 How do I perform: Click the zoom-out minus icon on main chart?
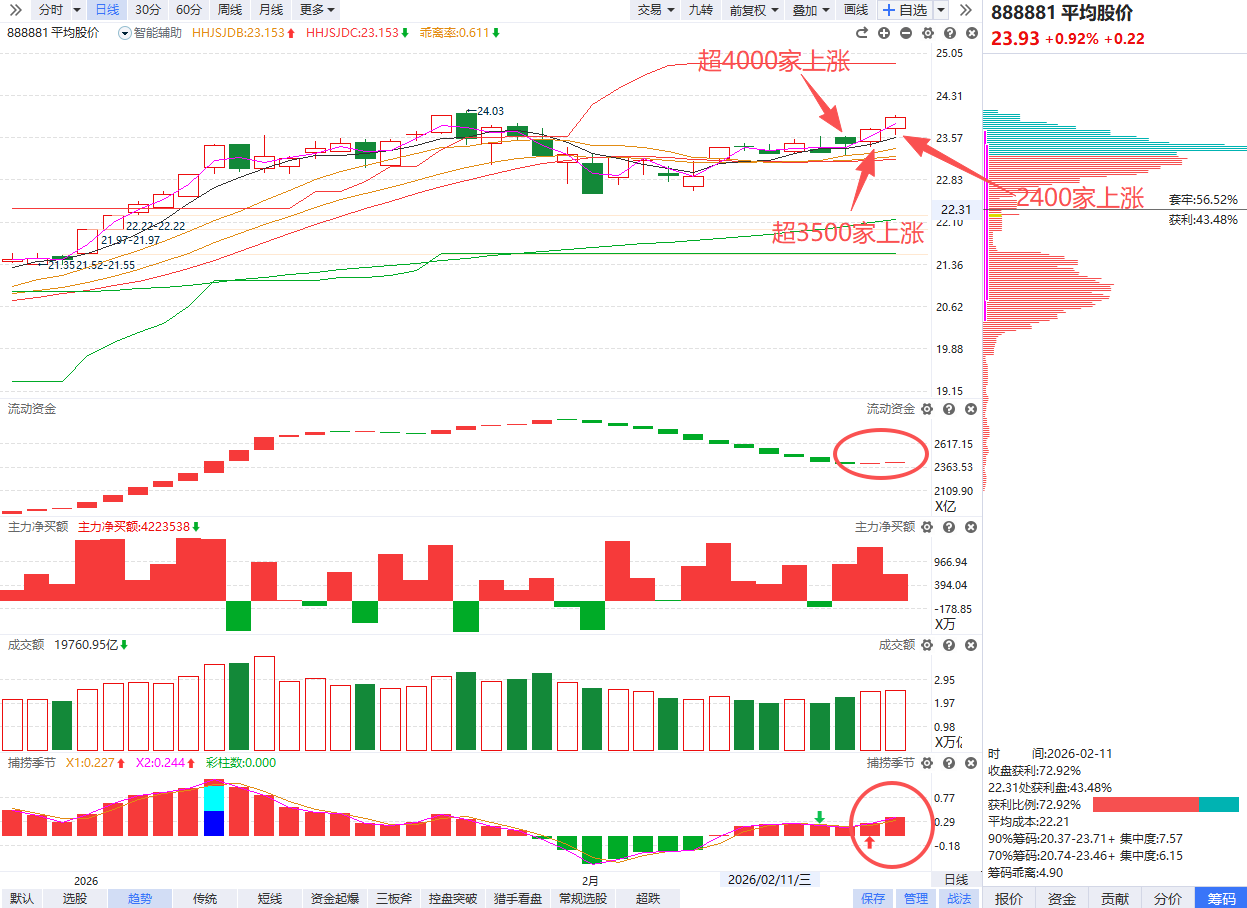[x=905, y=33]
